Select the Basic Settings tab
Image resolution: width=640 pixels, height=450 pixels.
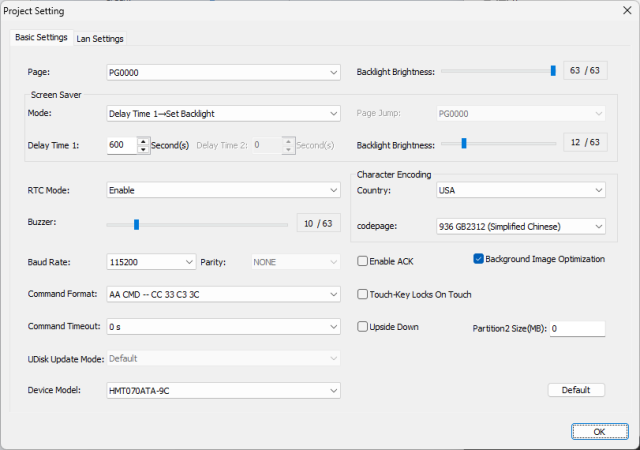coord(42,38)
